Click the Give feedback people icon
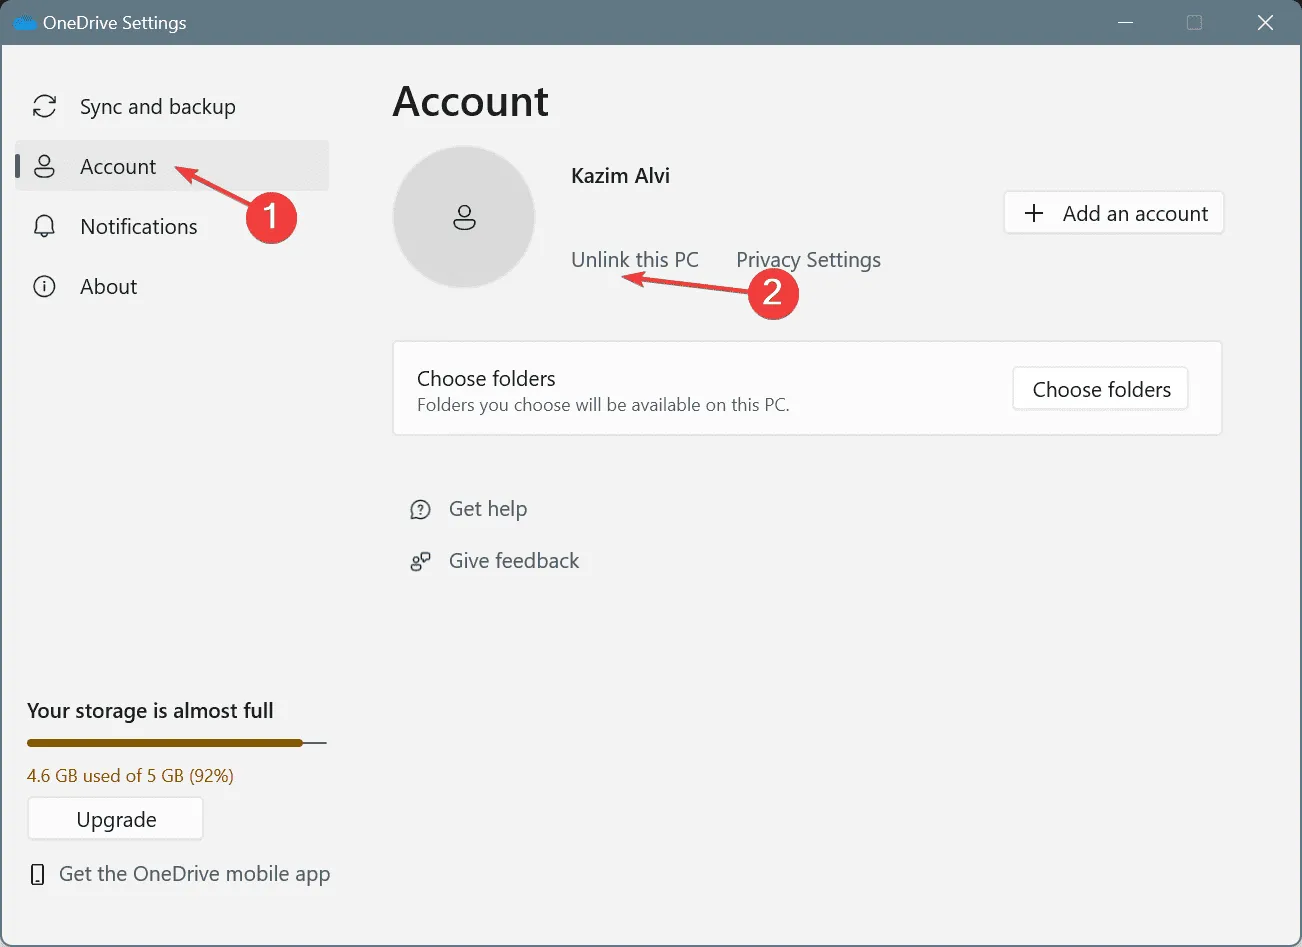The height and width of the screenshot is (947, 1302). point(420,562)
